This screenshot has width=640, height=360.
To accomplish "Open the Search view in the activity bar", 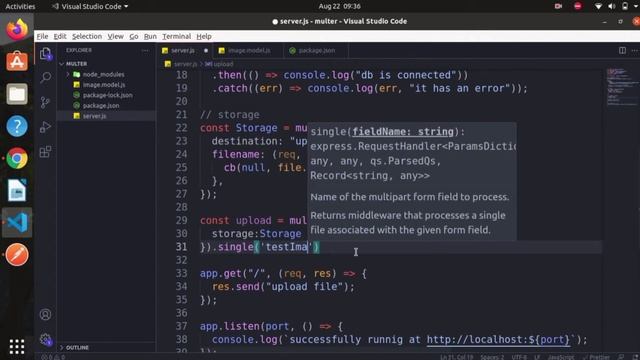I will [x=46, y=78].
